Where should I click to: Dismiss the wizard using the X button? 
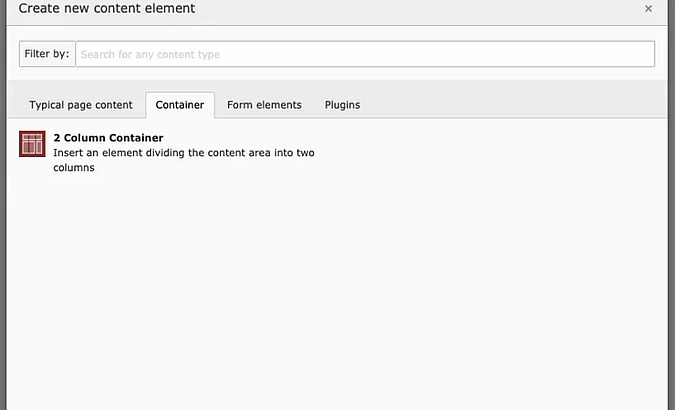point(648,9)
